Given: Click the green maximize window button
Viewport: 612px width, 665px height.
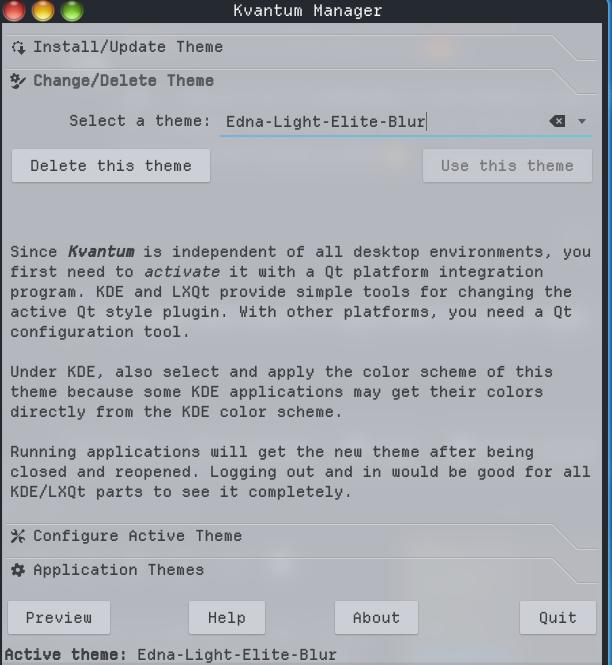Looking at the screenshot, I should pos(72,11).
